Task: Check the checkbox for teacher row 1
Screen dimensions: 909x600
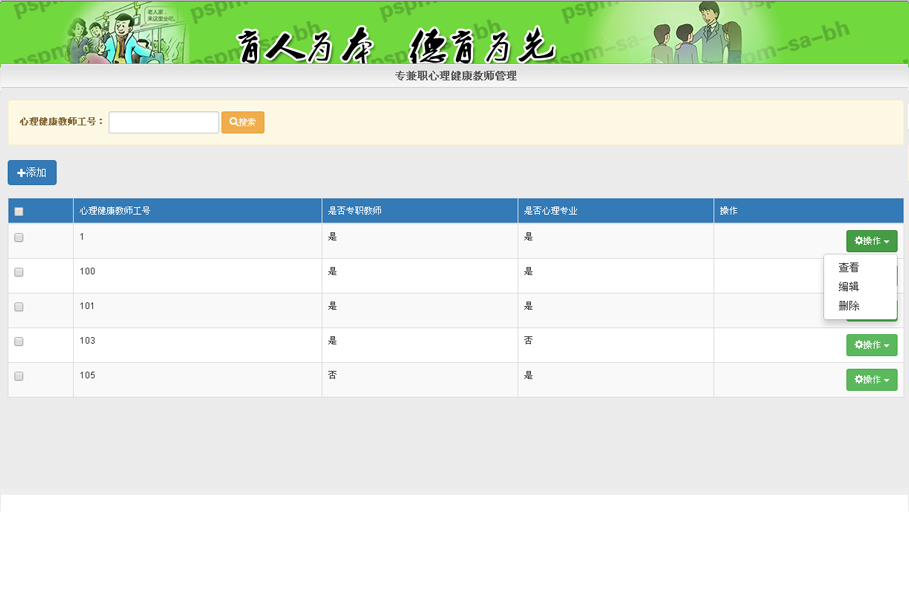Action: tap(19, 237)
